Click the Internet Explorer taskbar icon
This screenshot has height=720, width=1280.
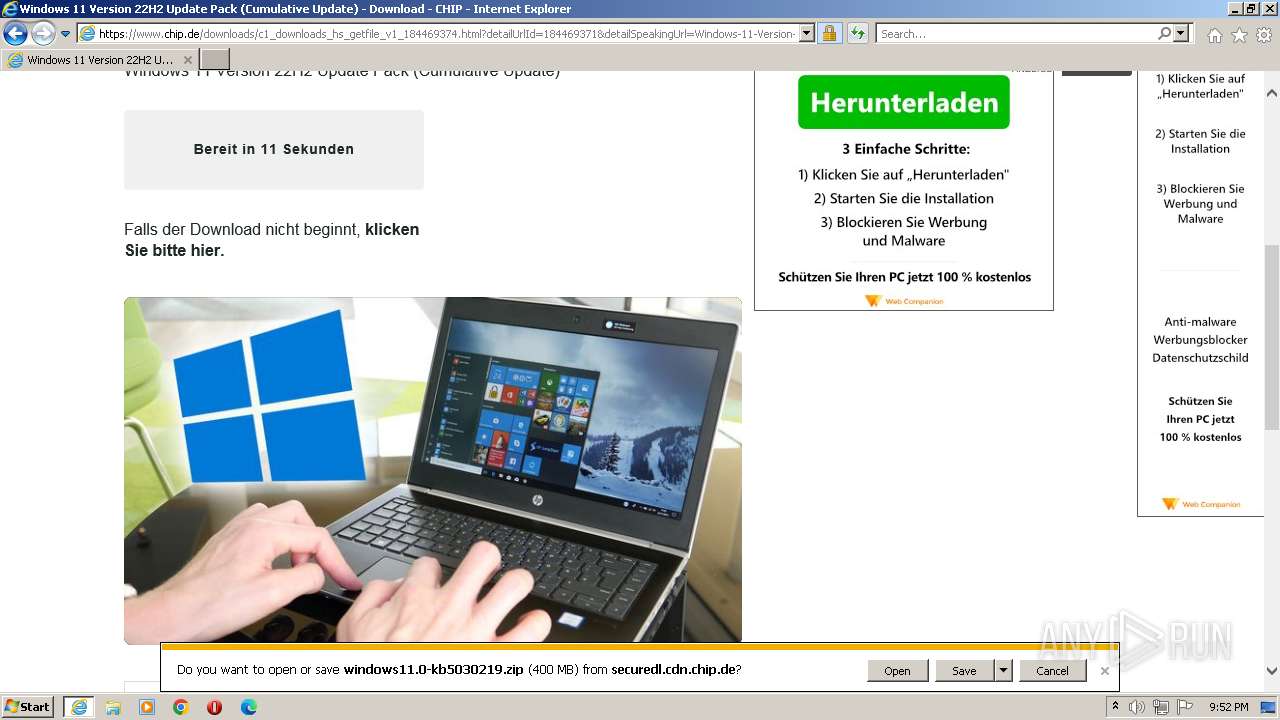[x=78, y=707]
